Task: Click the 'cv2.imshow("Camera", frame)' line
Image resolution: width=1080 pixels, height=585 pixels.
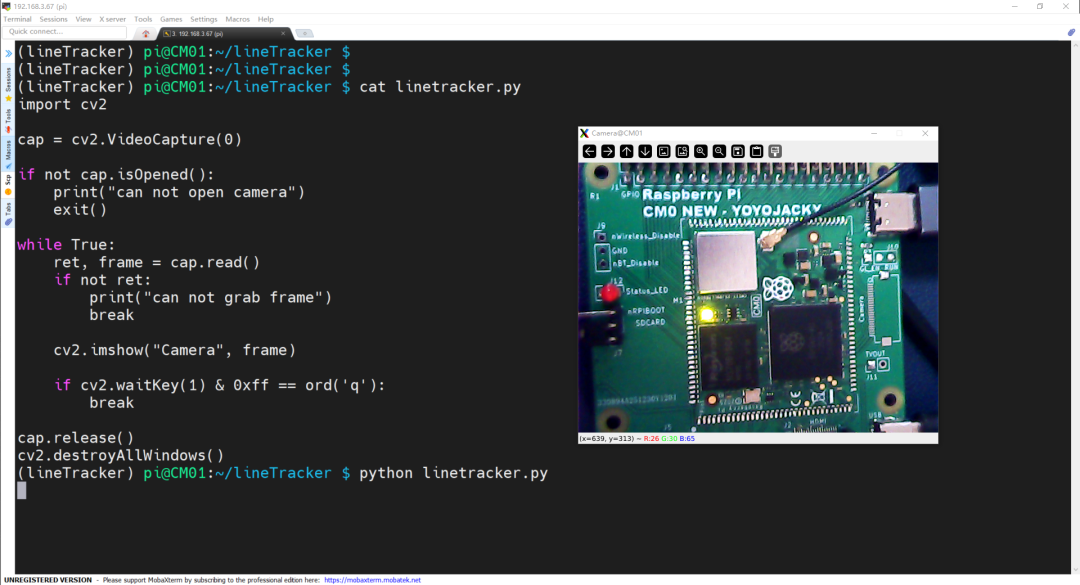Action: coord(174,350)
